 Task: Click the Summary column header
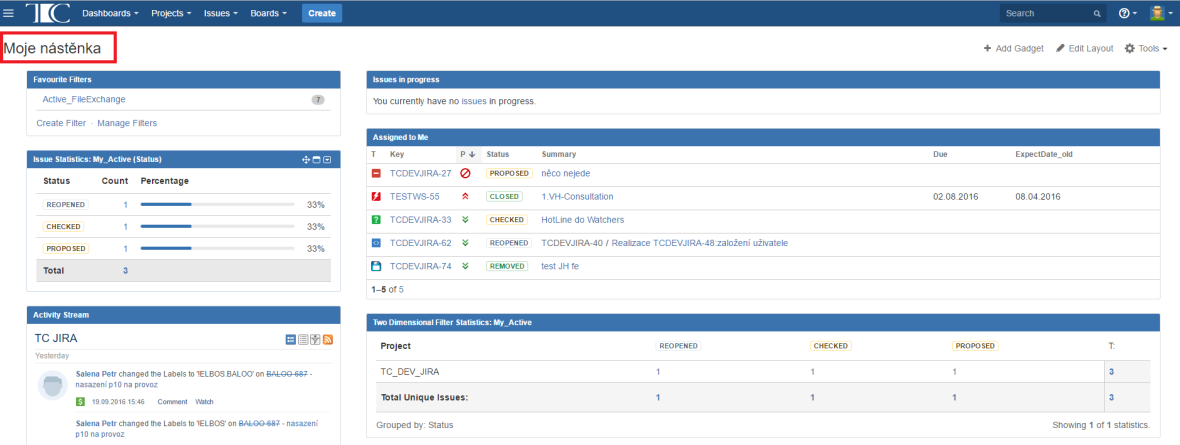click(x=558, y=154)
